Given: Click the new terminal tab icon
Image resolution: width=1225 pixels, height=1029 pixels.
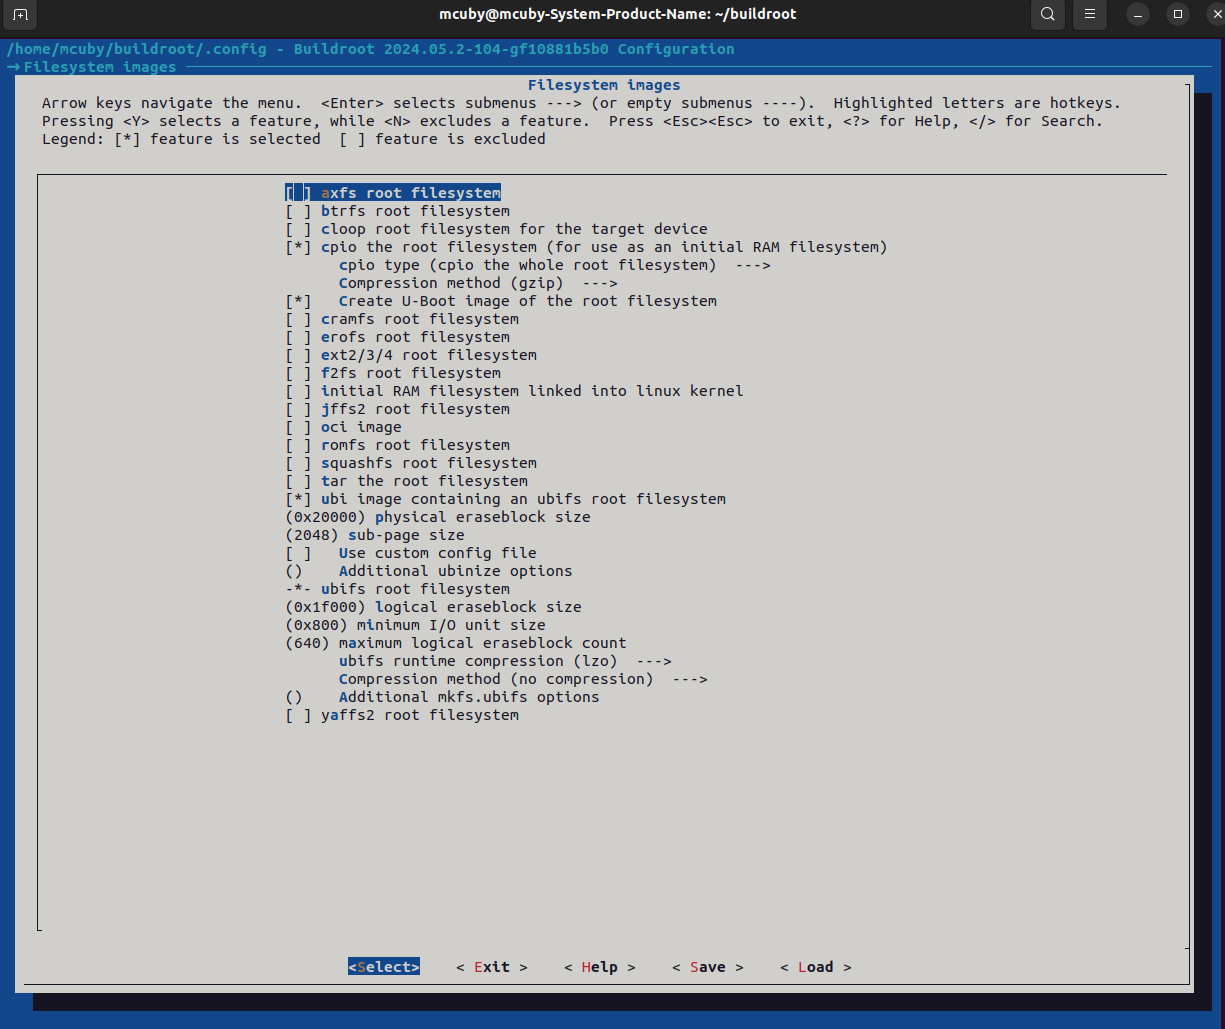Looking at the screenshot, I should tap(21, 14).
